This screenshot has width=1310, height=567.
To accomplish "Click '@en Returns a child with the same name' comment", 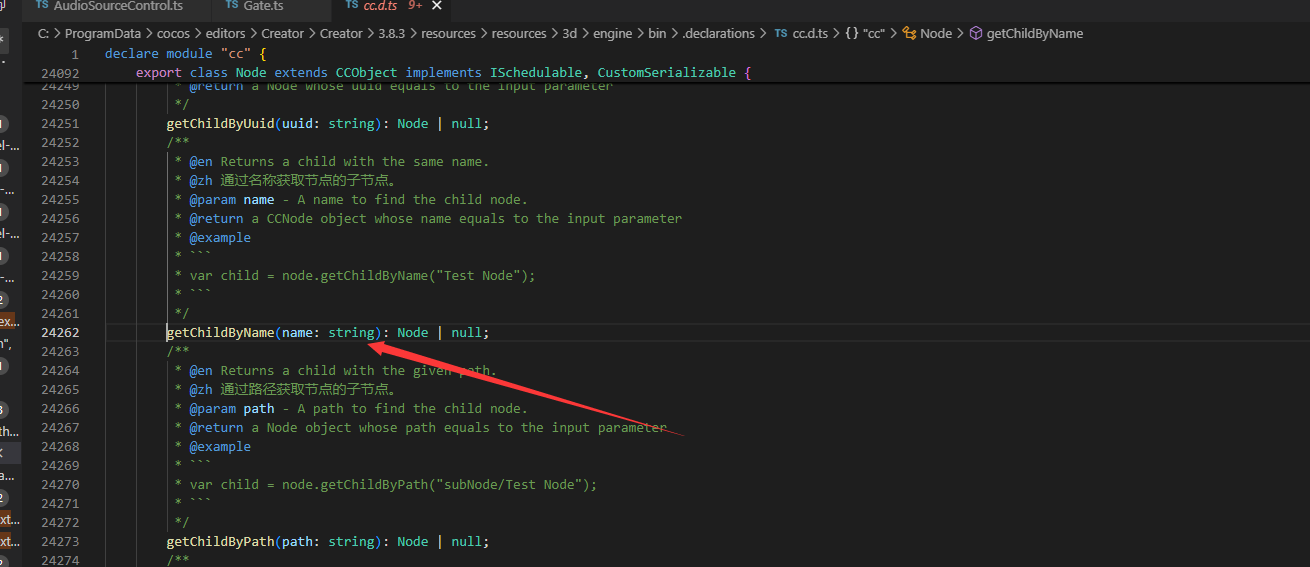I will (332, 162).
